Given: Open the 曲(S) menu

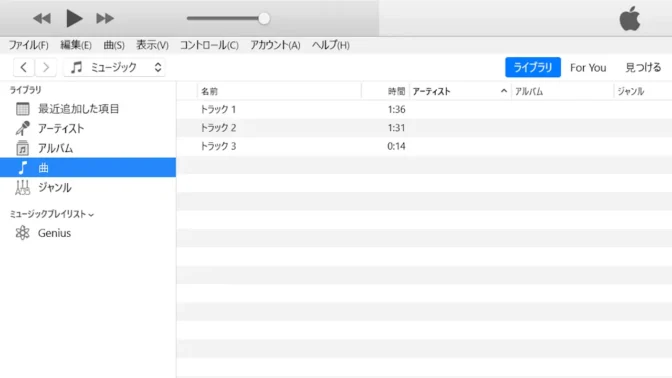Looking at the screenshot, I should (114, 45).
